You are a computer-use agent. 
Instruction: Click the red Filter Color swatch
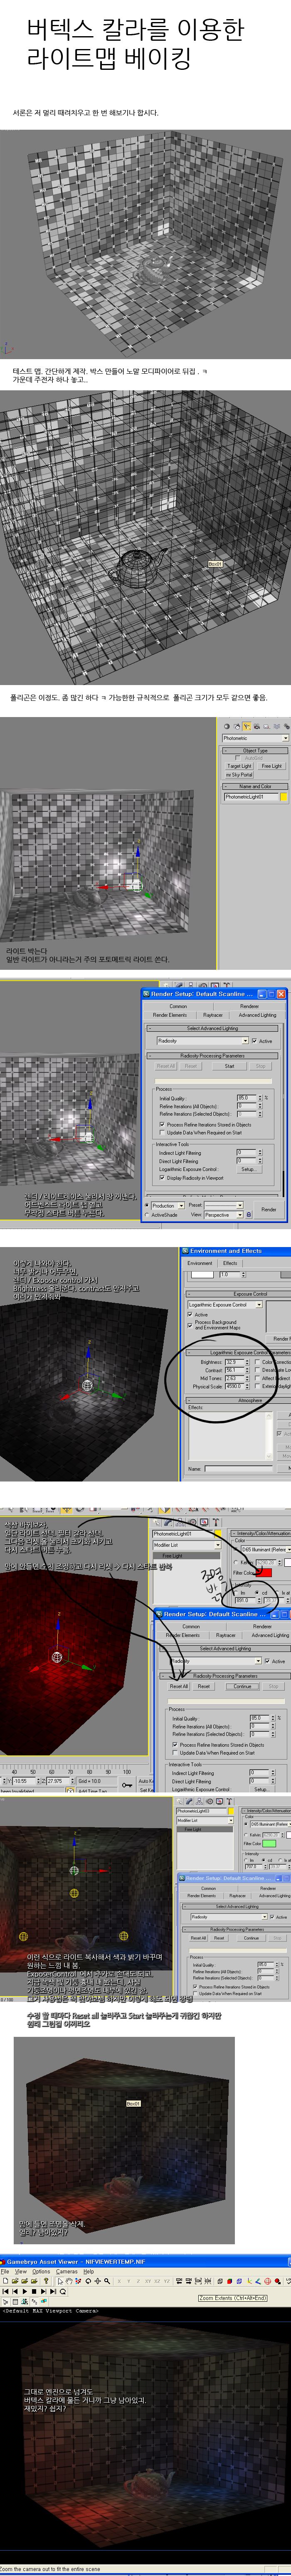[264, 1572]
